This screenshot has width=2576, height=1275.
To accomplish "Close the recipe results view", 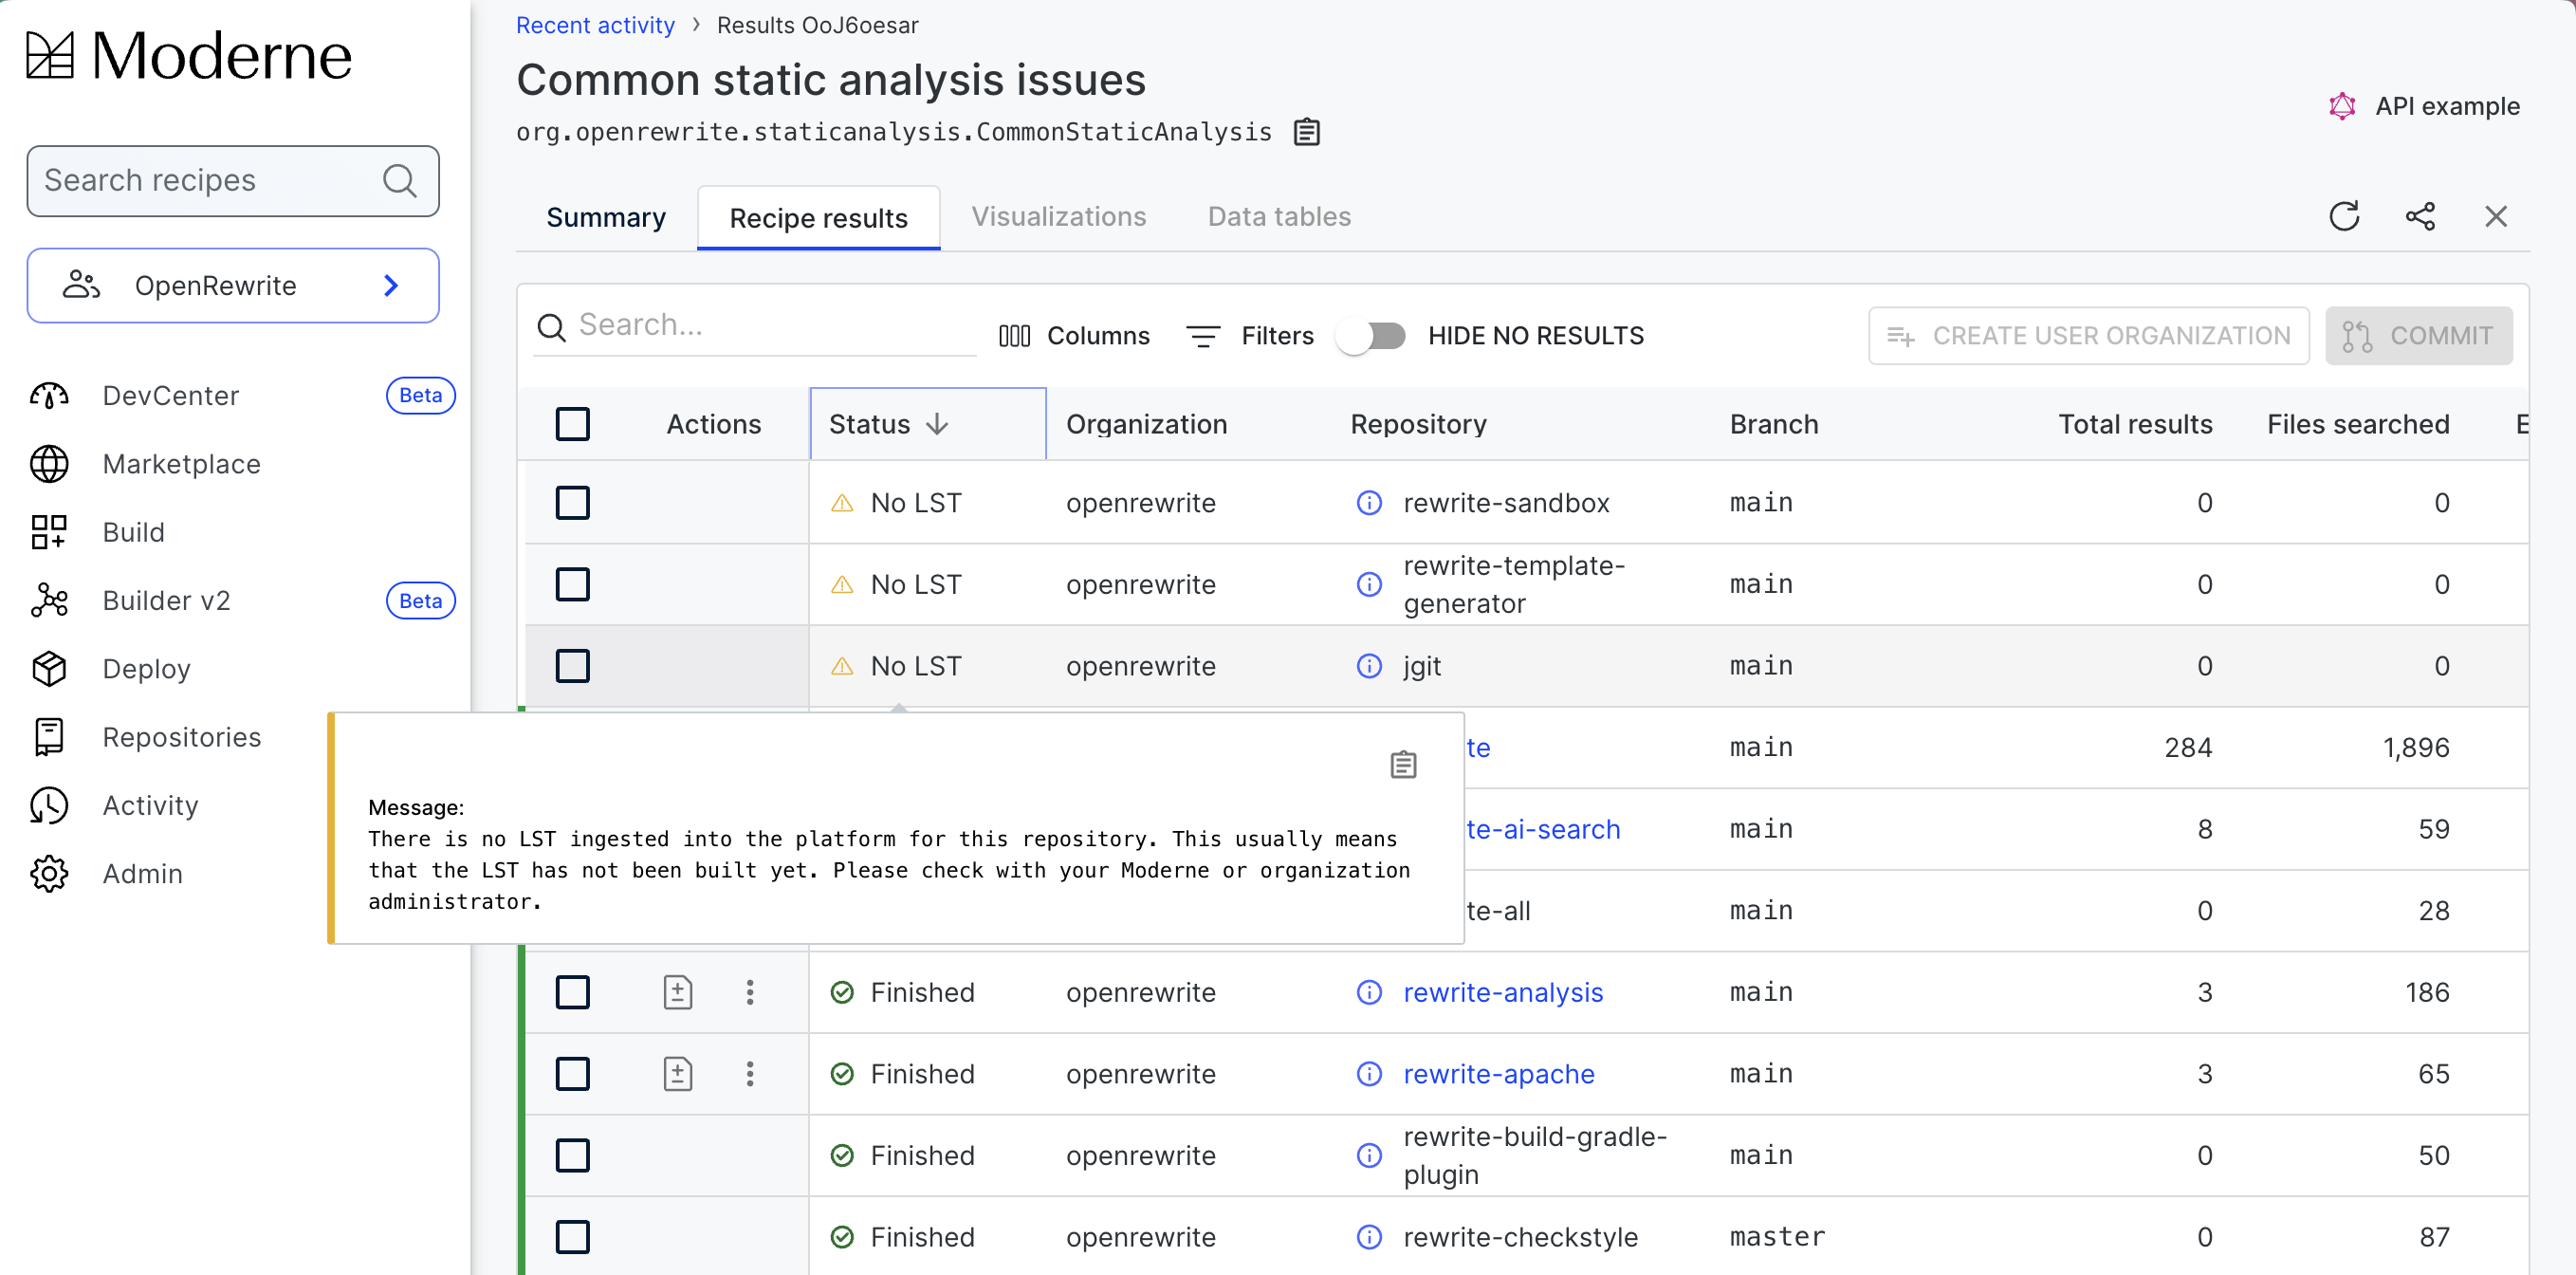I will click(x=2496, y=216).
